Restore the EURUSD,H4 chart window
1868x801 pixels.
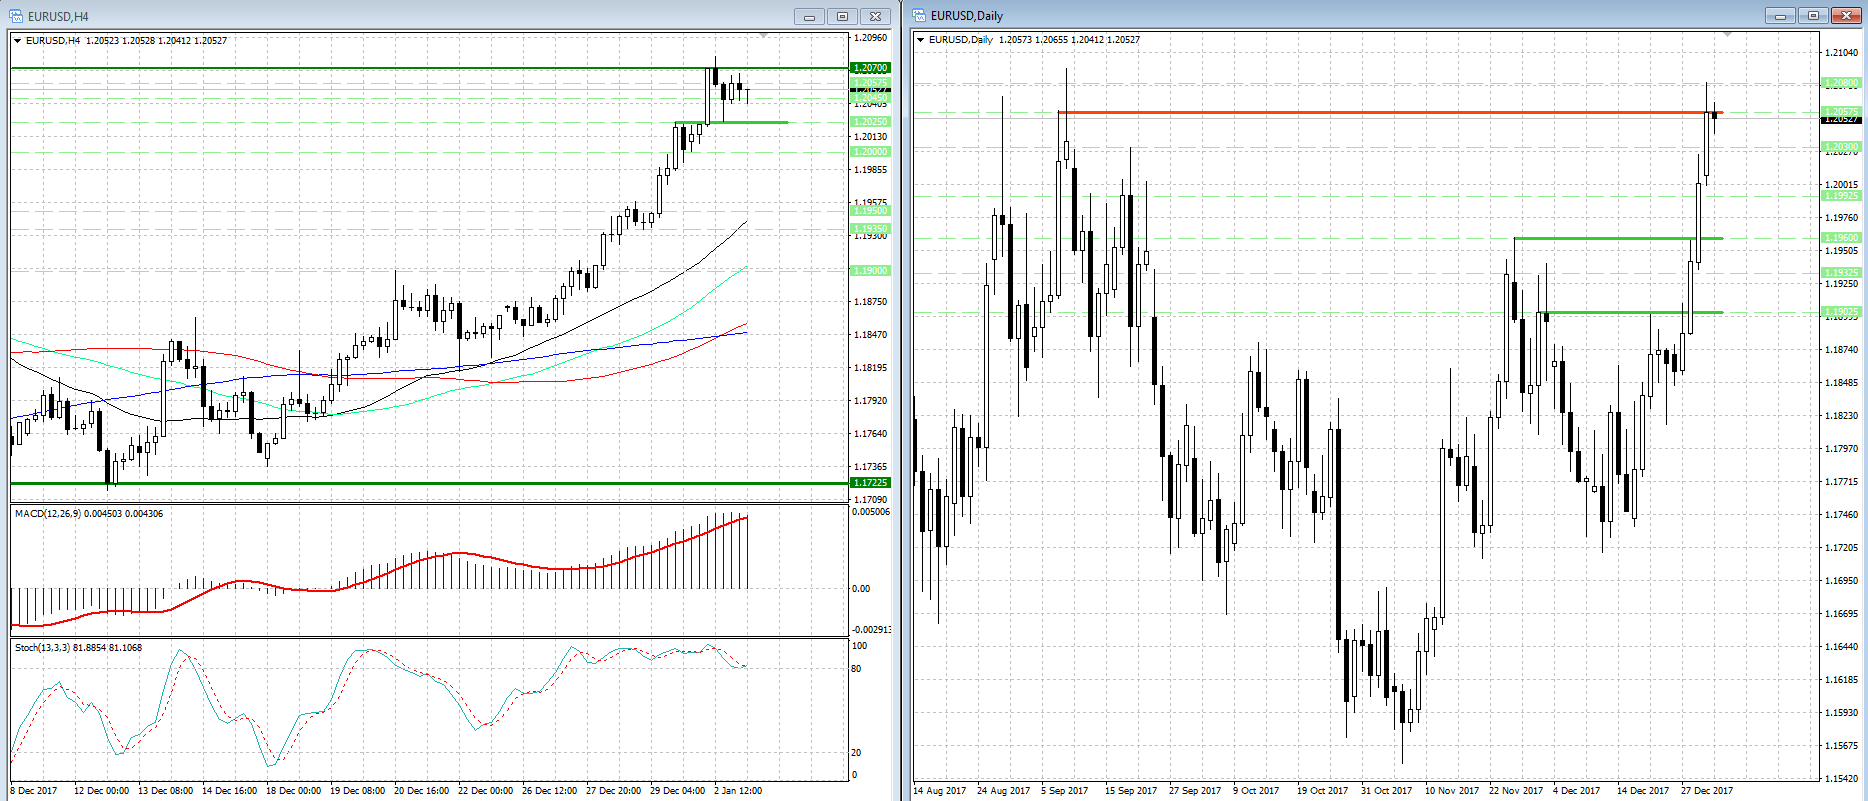(842, 16)
